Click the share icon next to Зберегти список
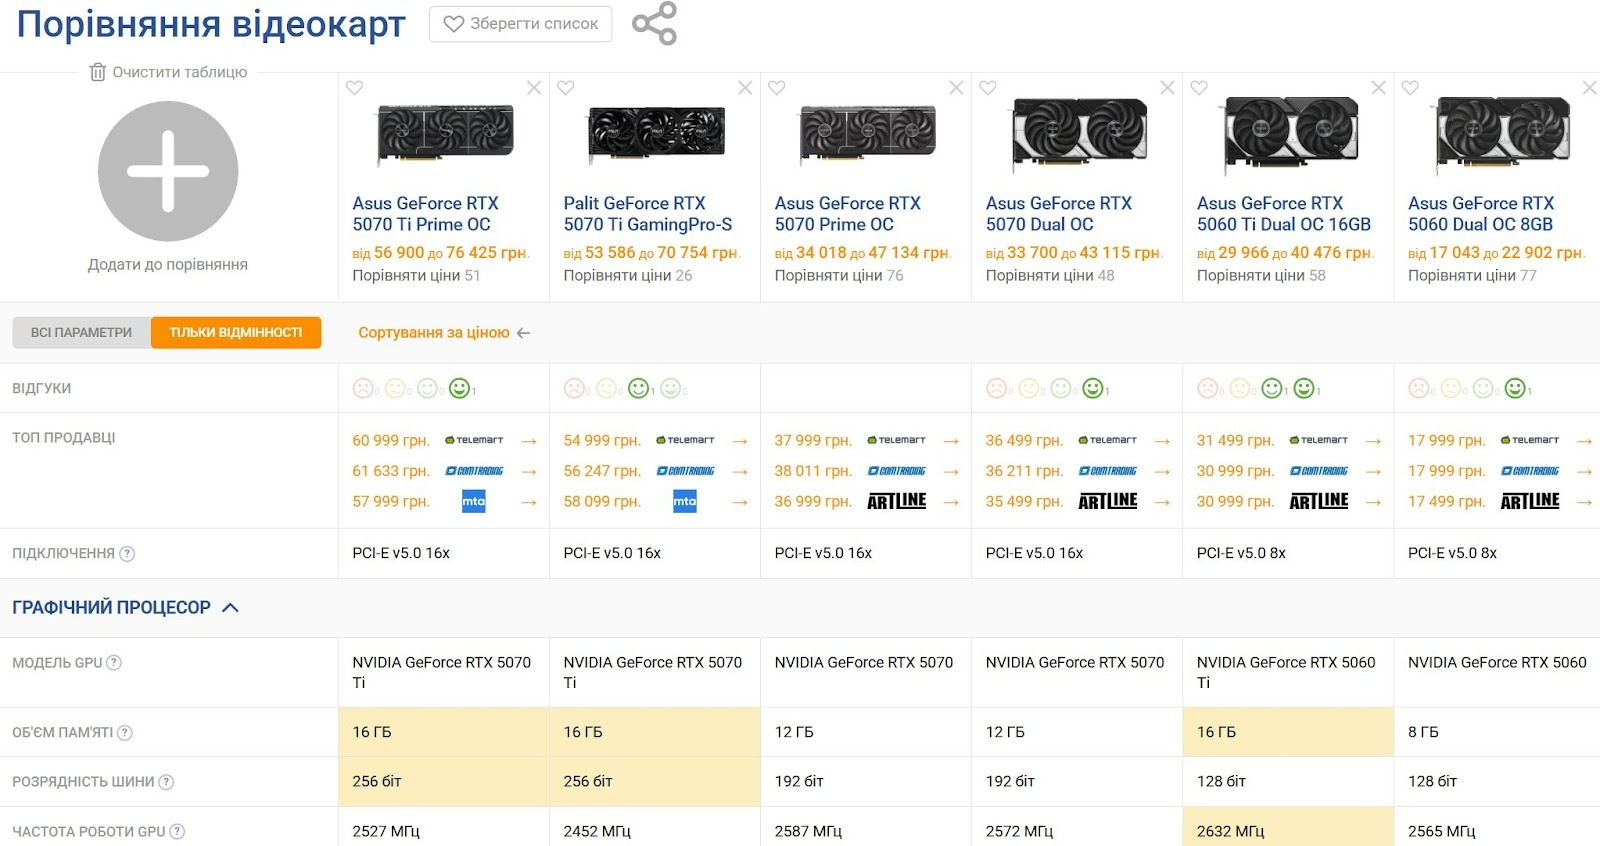This screenshot has width=1600, height=846. pos(654,23)
